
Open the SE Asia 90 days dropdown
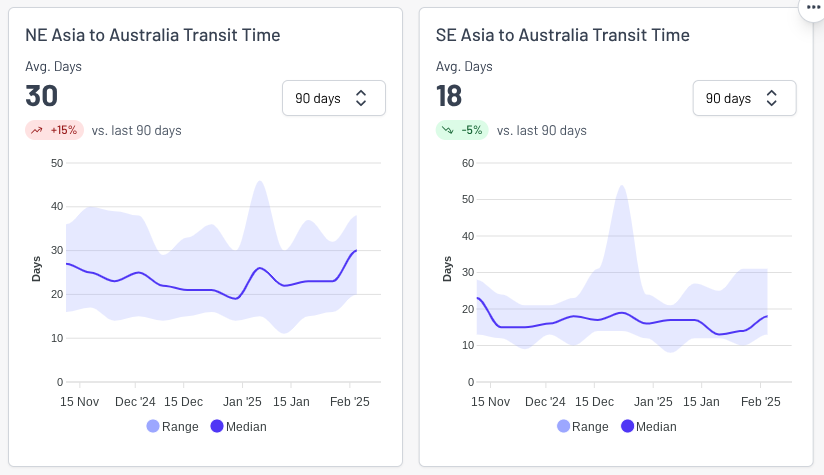click(744, 98)
